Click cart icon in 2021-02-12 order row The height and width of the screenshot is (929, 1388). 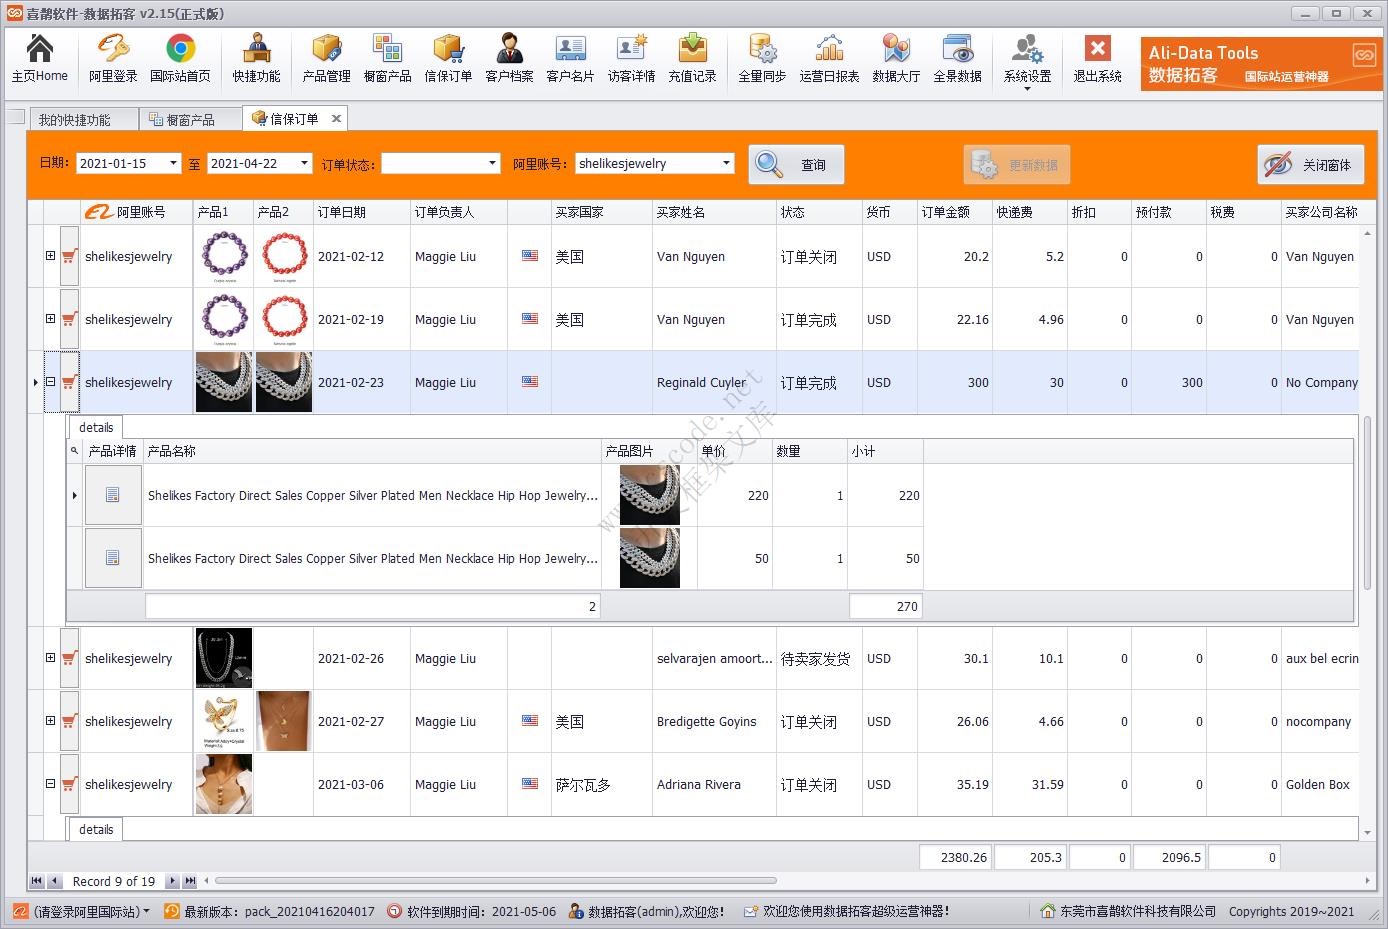(69, 257)
